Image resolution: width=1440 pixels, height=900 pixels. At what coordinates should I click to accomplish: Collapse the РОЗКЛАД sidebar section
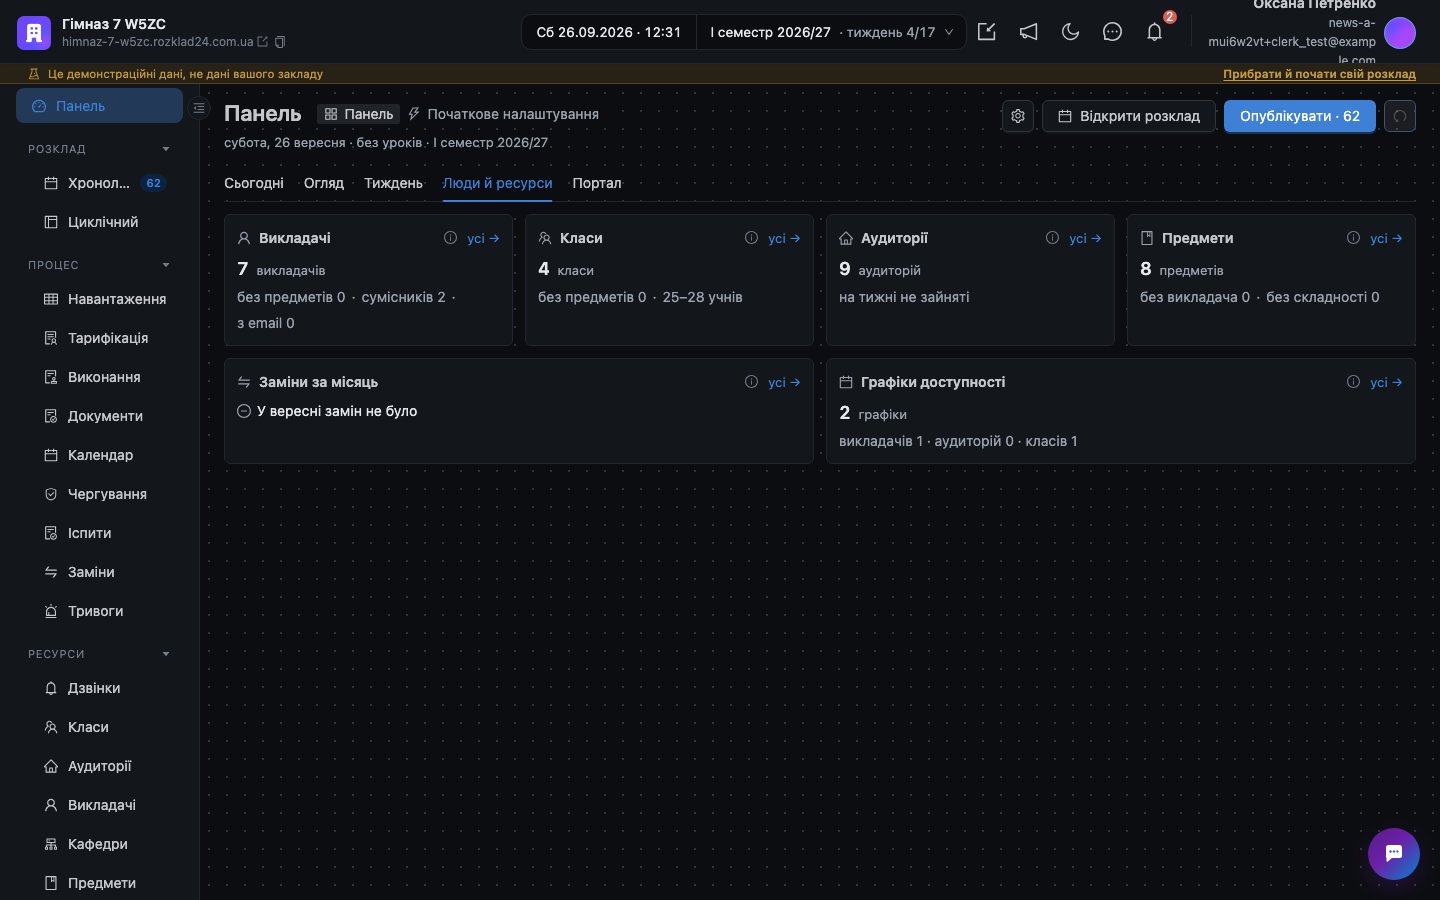click(166, 149)
